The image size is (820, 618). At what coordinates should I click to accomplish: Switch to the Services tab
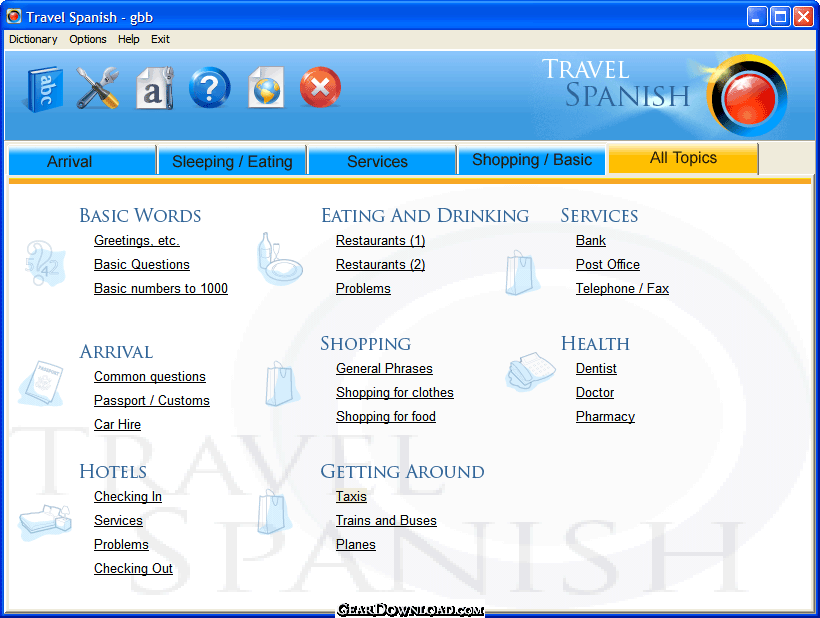tap(382, 161)
